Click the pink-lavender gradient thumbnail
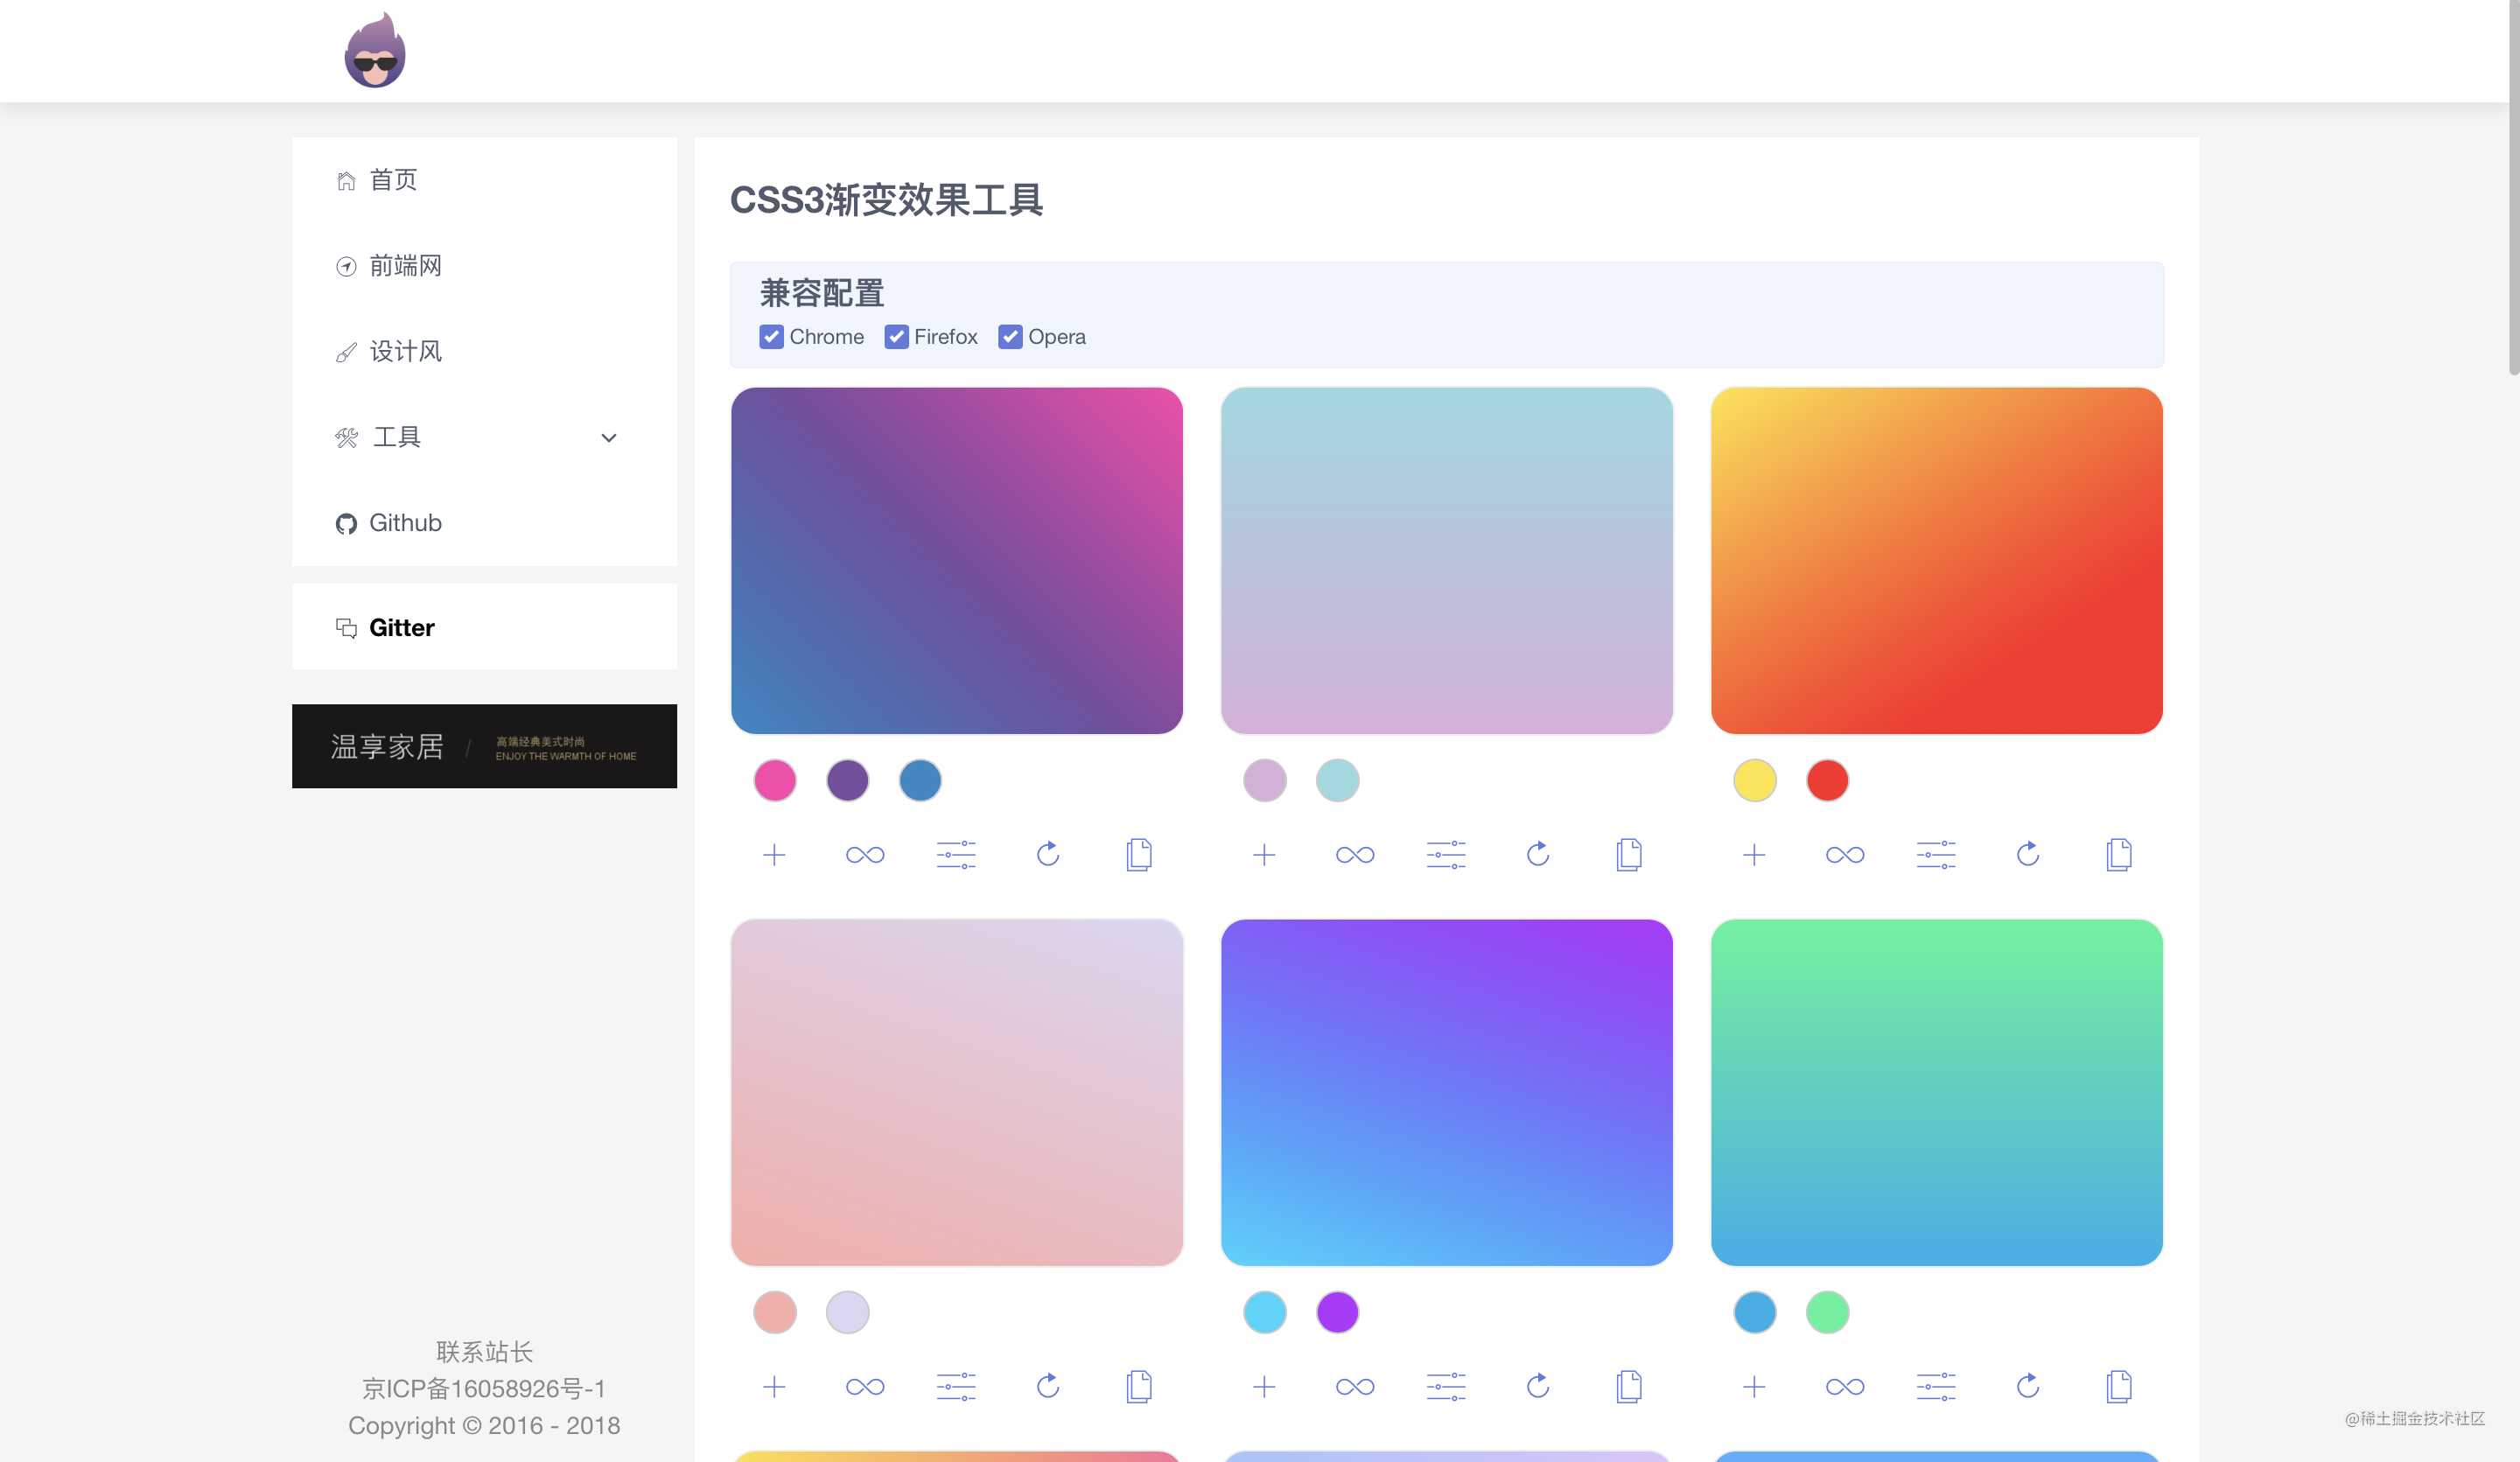This screenshot has width=2520, height=1462. coord(955,1093)
